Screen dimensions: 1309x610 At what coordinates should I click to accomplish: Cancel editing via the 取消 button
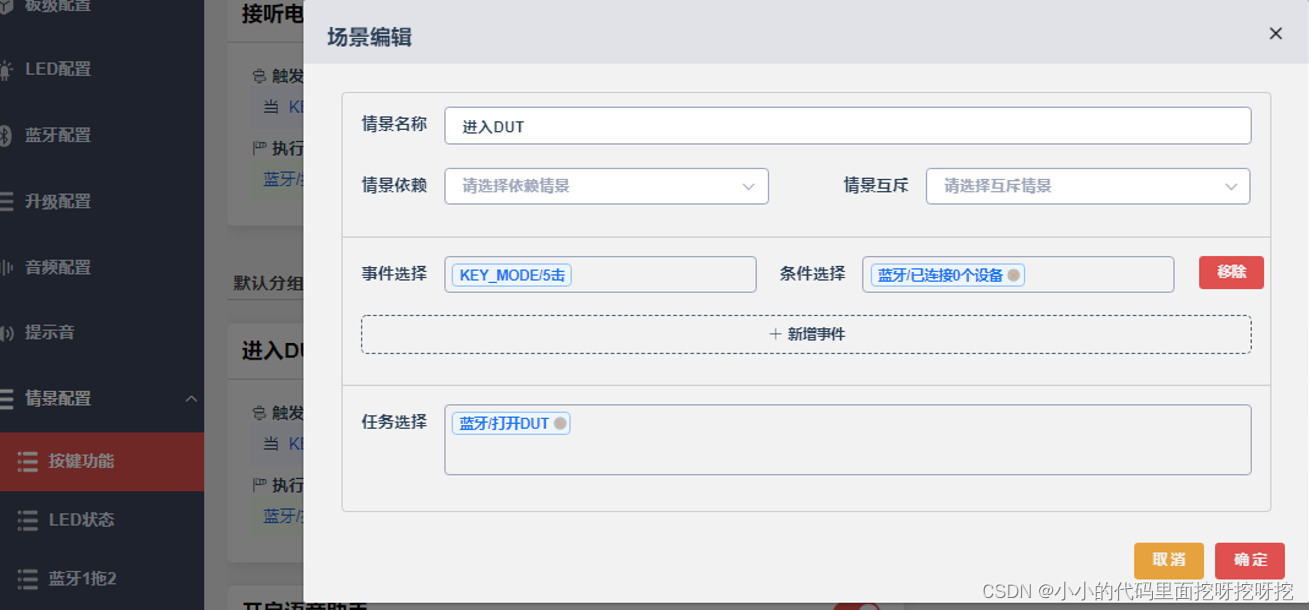pyautogui.click(x=1168, y=560)
